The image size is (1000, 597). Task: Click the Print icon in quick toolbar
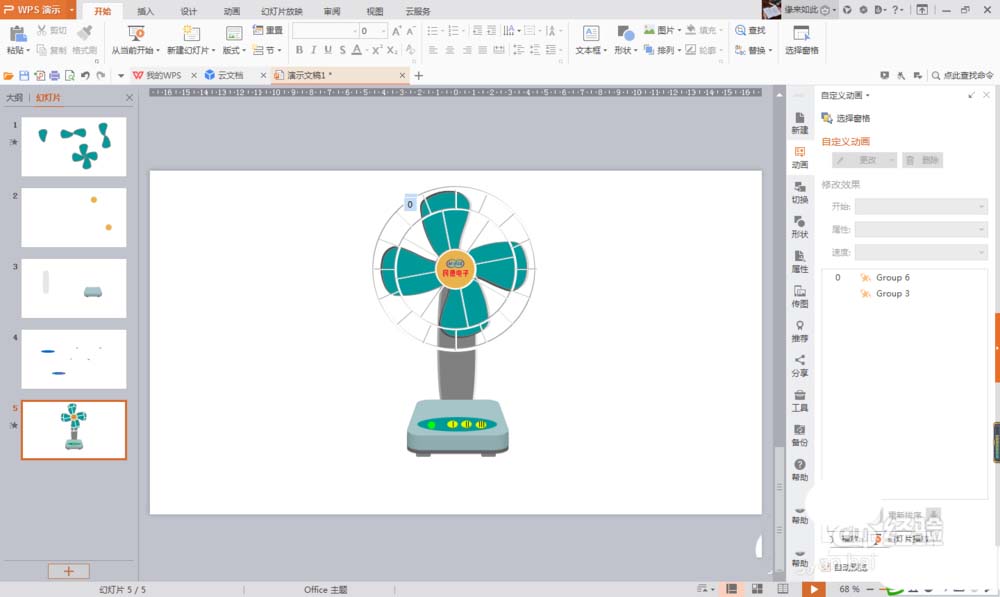click(55, 75)
